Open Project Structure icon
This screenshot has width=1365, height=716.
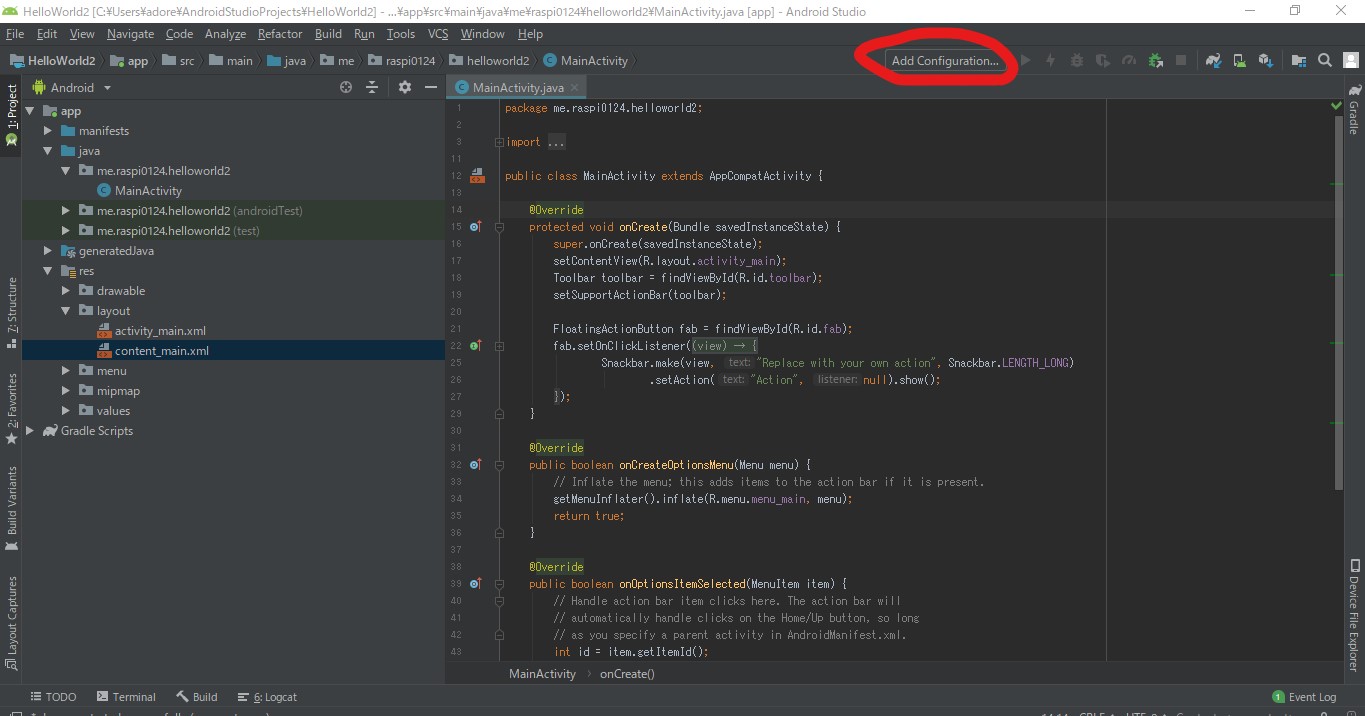[1299, 60]
